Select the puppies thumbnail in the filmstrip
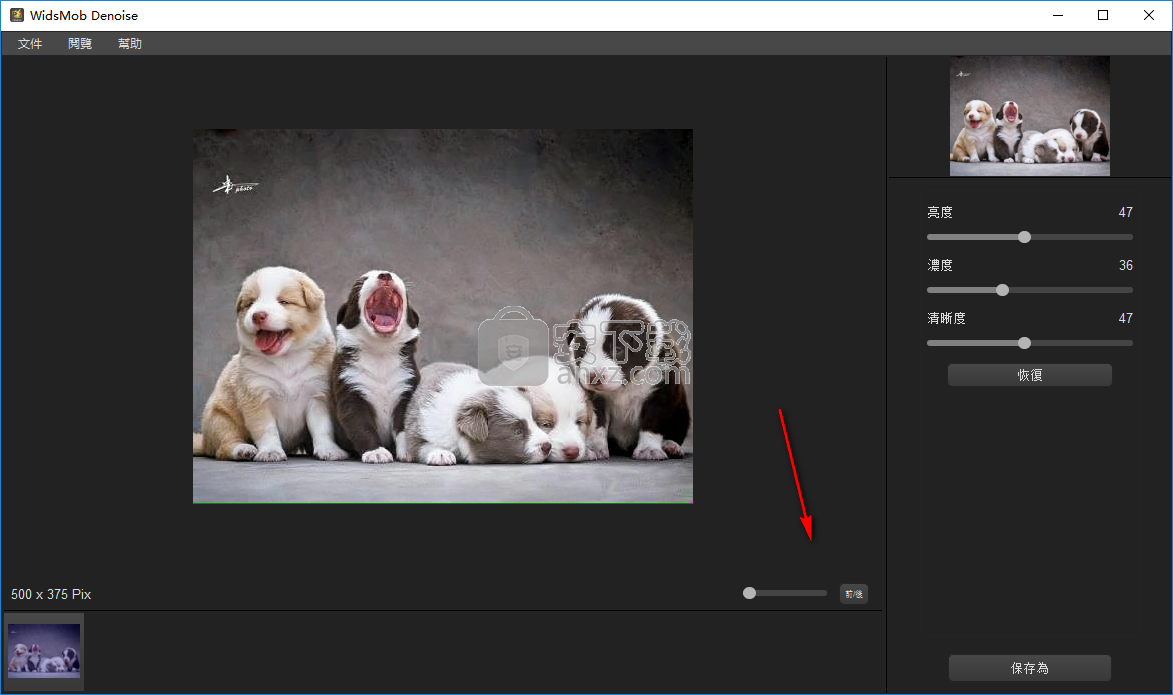The height and width of the screenshot is (695, 1173). (44, 651)
